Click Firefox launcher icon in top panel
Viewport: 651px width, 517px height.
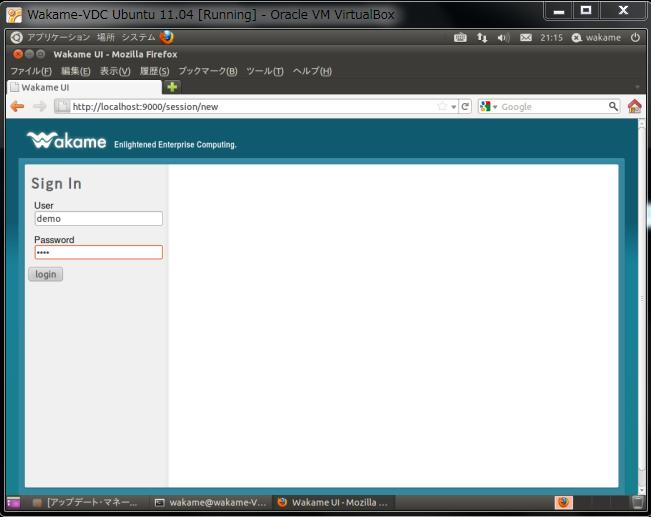(167, 37)
